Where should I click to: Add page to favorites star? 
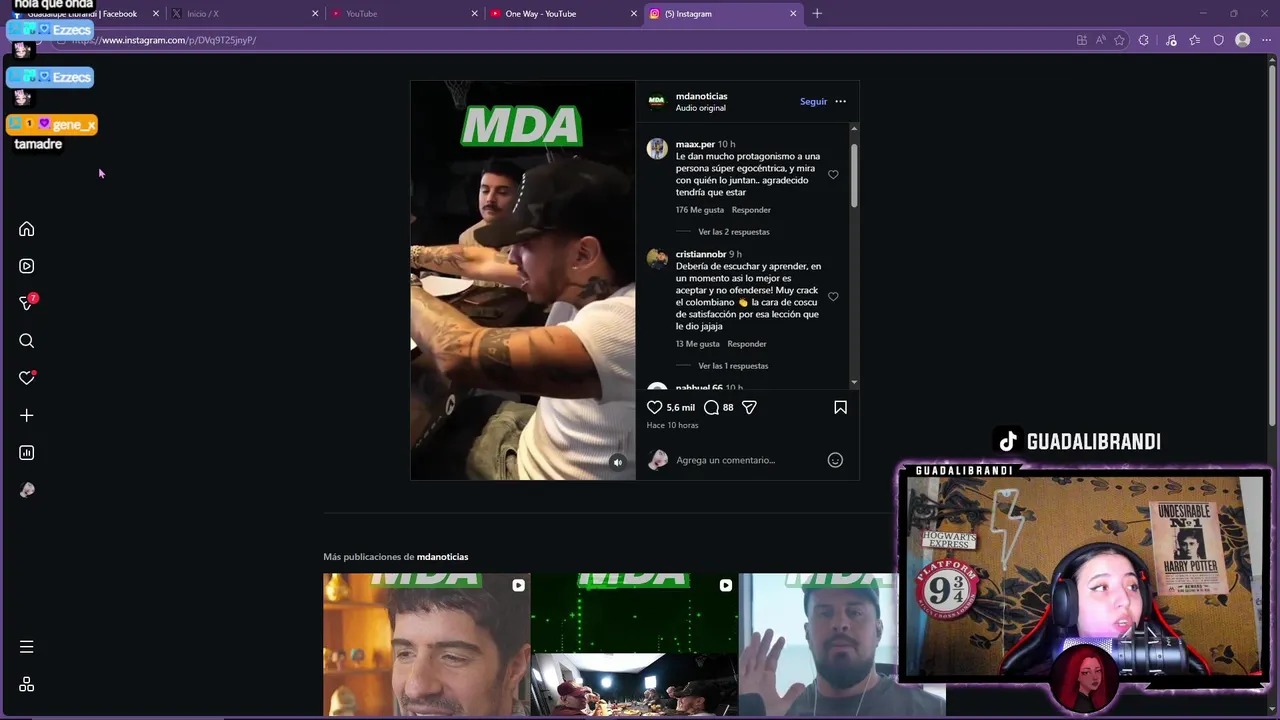[x=1119, y=40]
